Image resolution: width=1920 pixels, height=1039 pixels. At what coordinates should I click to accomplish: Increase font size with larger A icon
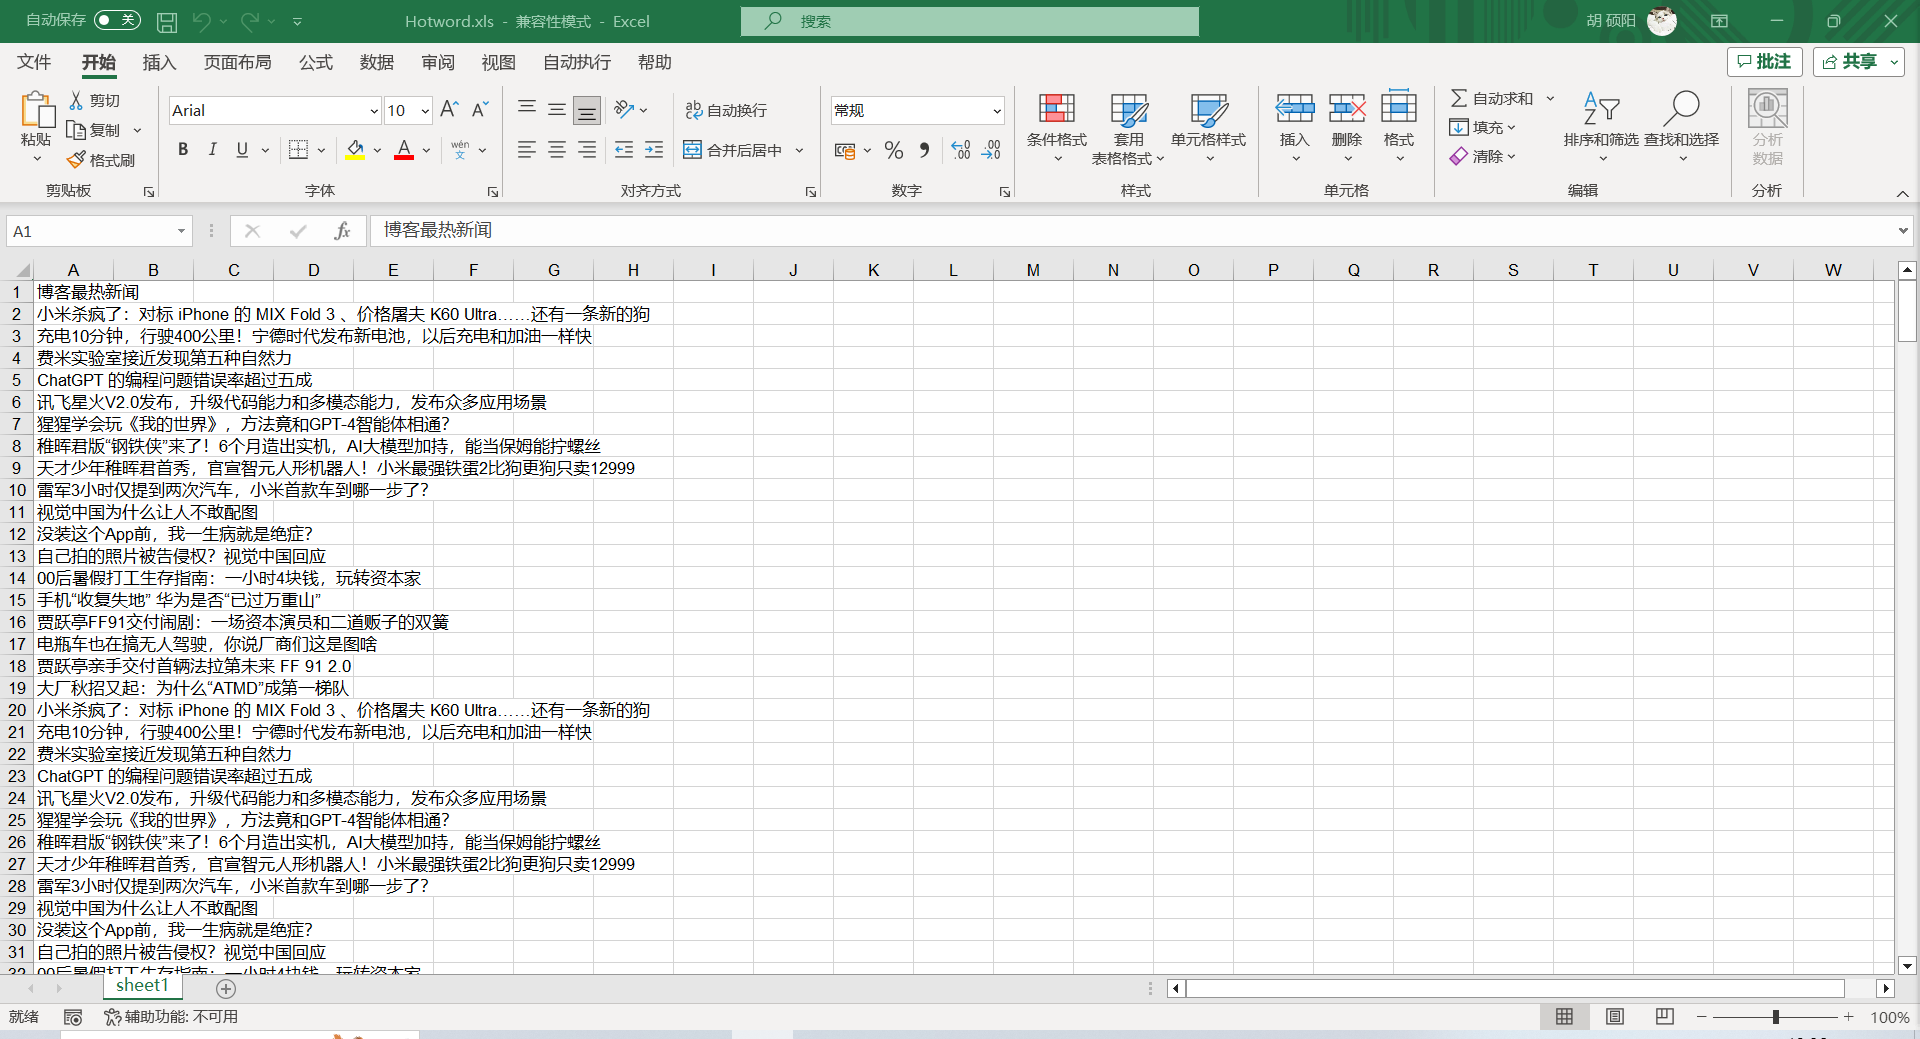[449, 110]
